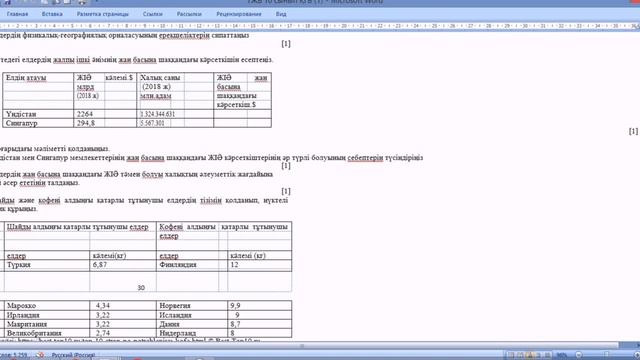
Task: Click the zoom out minus button
Action: click(579, 355)
